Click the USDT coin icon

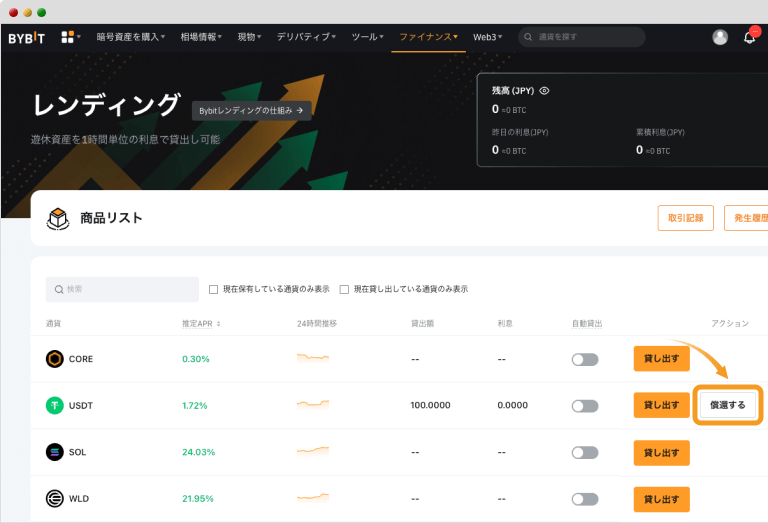point(54,405)
